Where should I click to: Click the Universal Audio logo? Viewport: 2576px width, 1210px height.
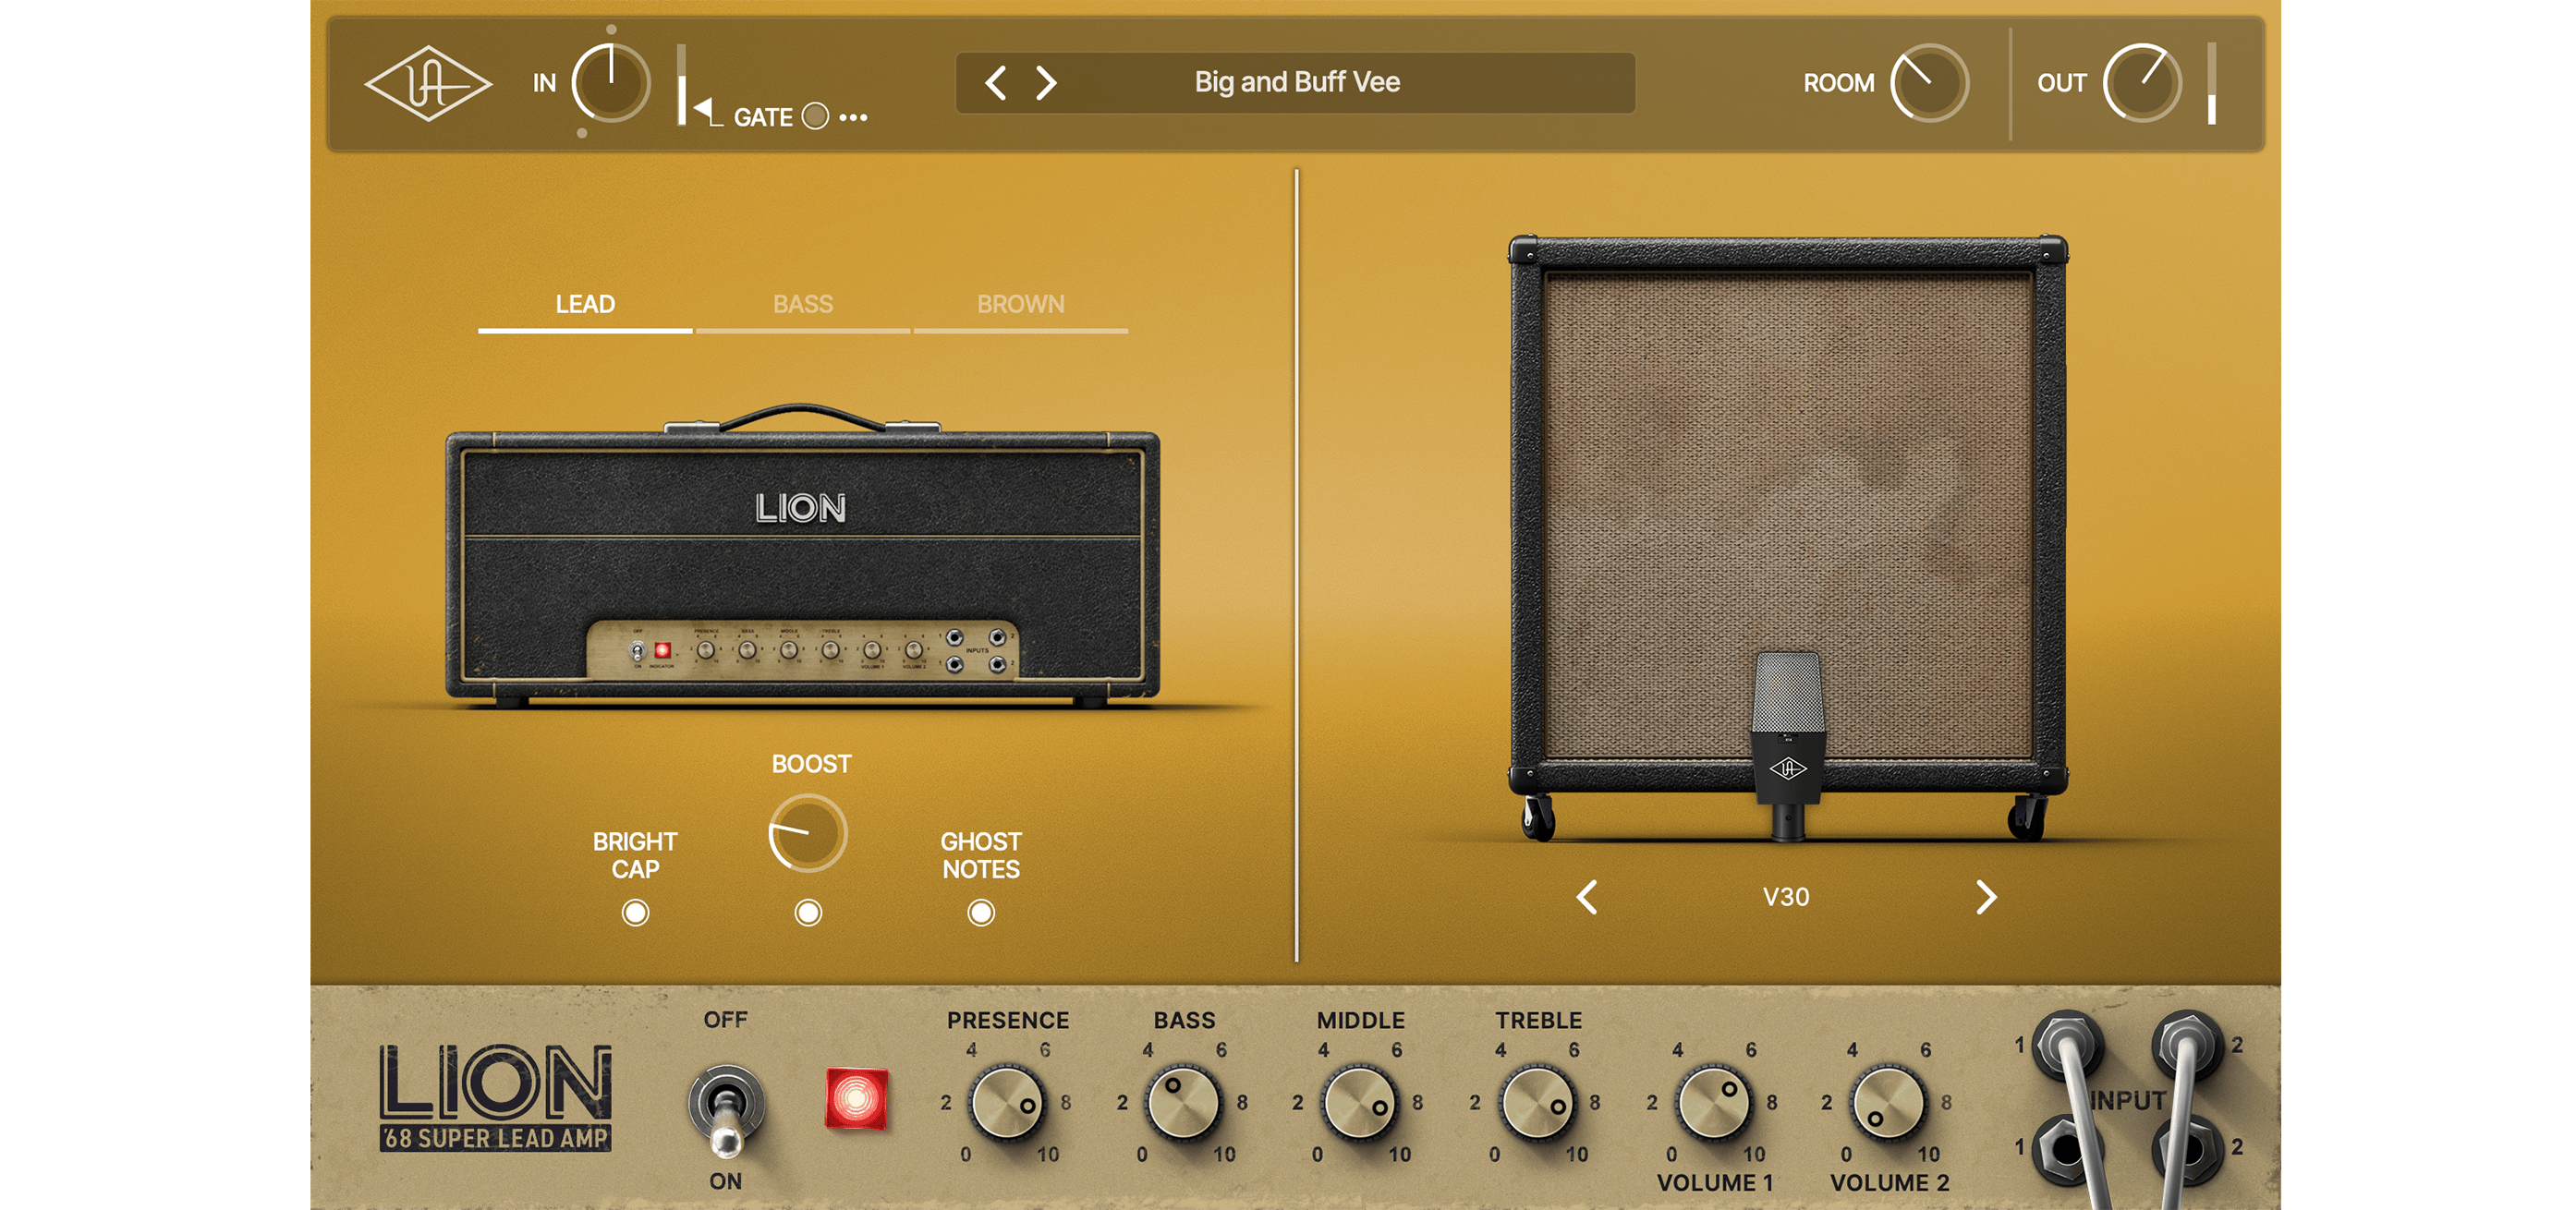point(428,84)
